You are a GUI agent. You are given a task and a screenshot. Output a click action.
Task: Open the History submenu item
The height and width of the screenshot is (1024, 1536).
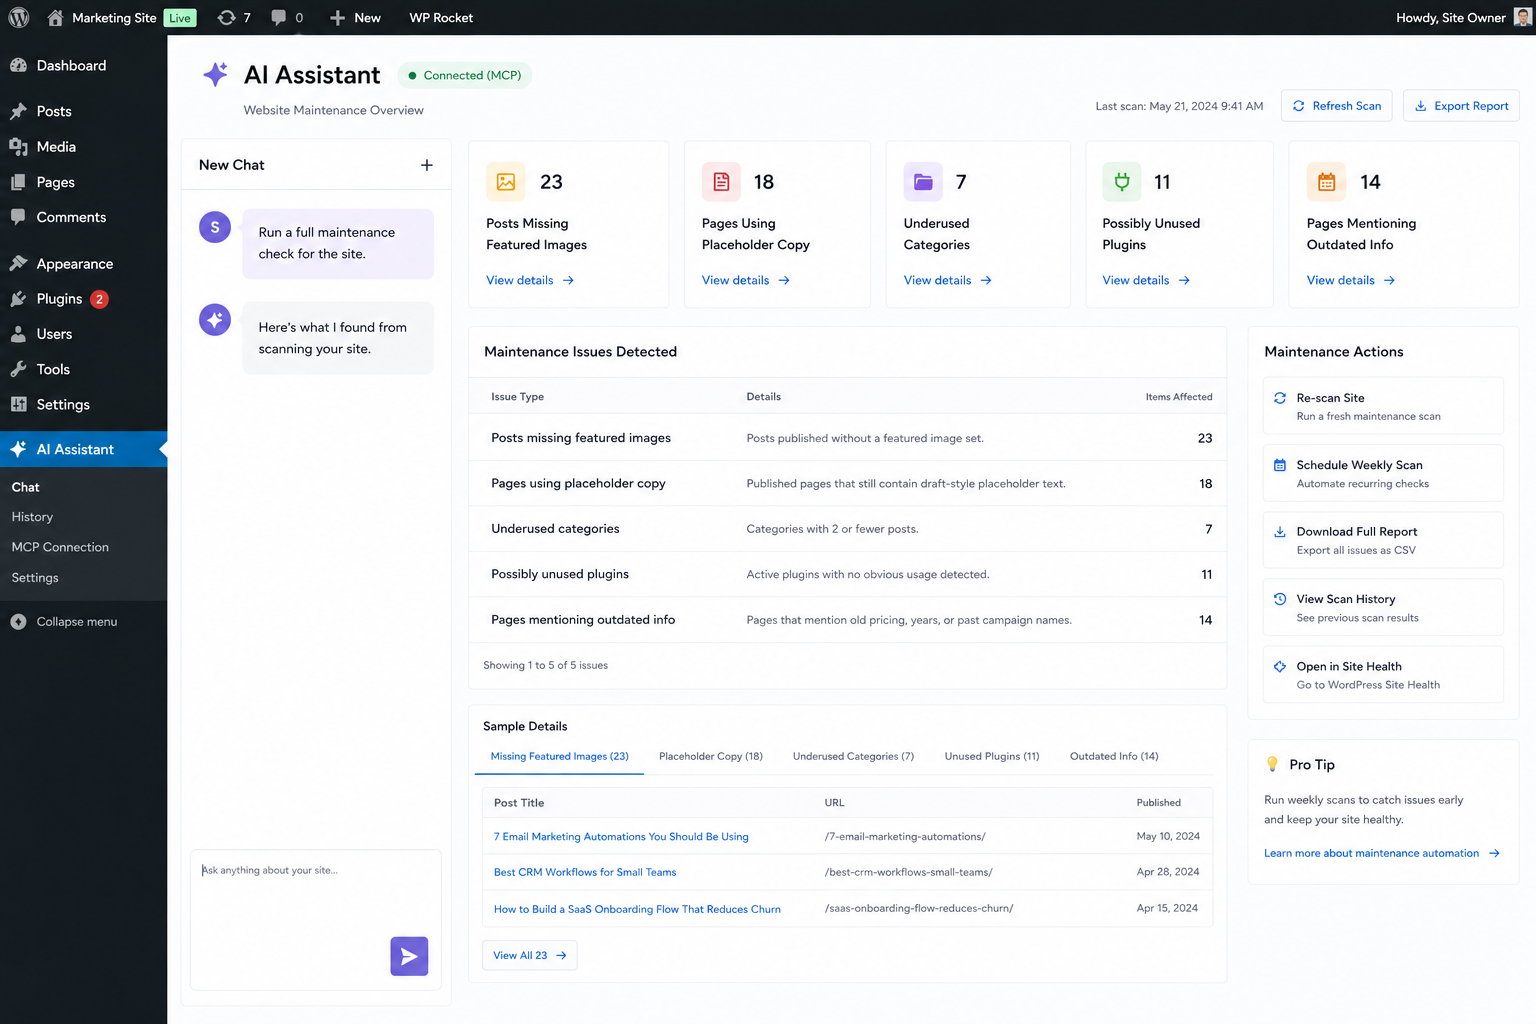(32, 517)
